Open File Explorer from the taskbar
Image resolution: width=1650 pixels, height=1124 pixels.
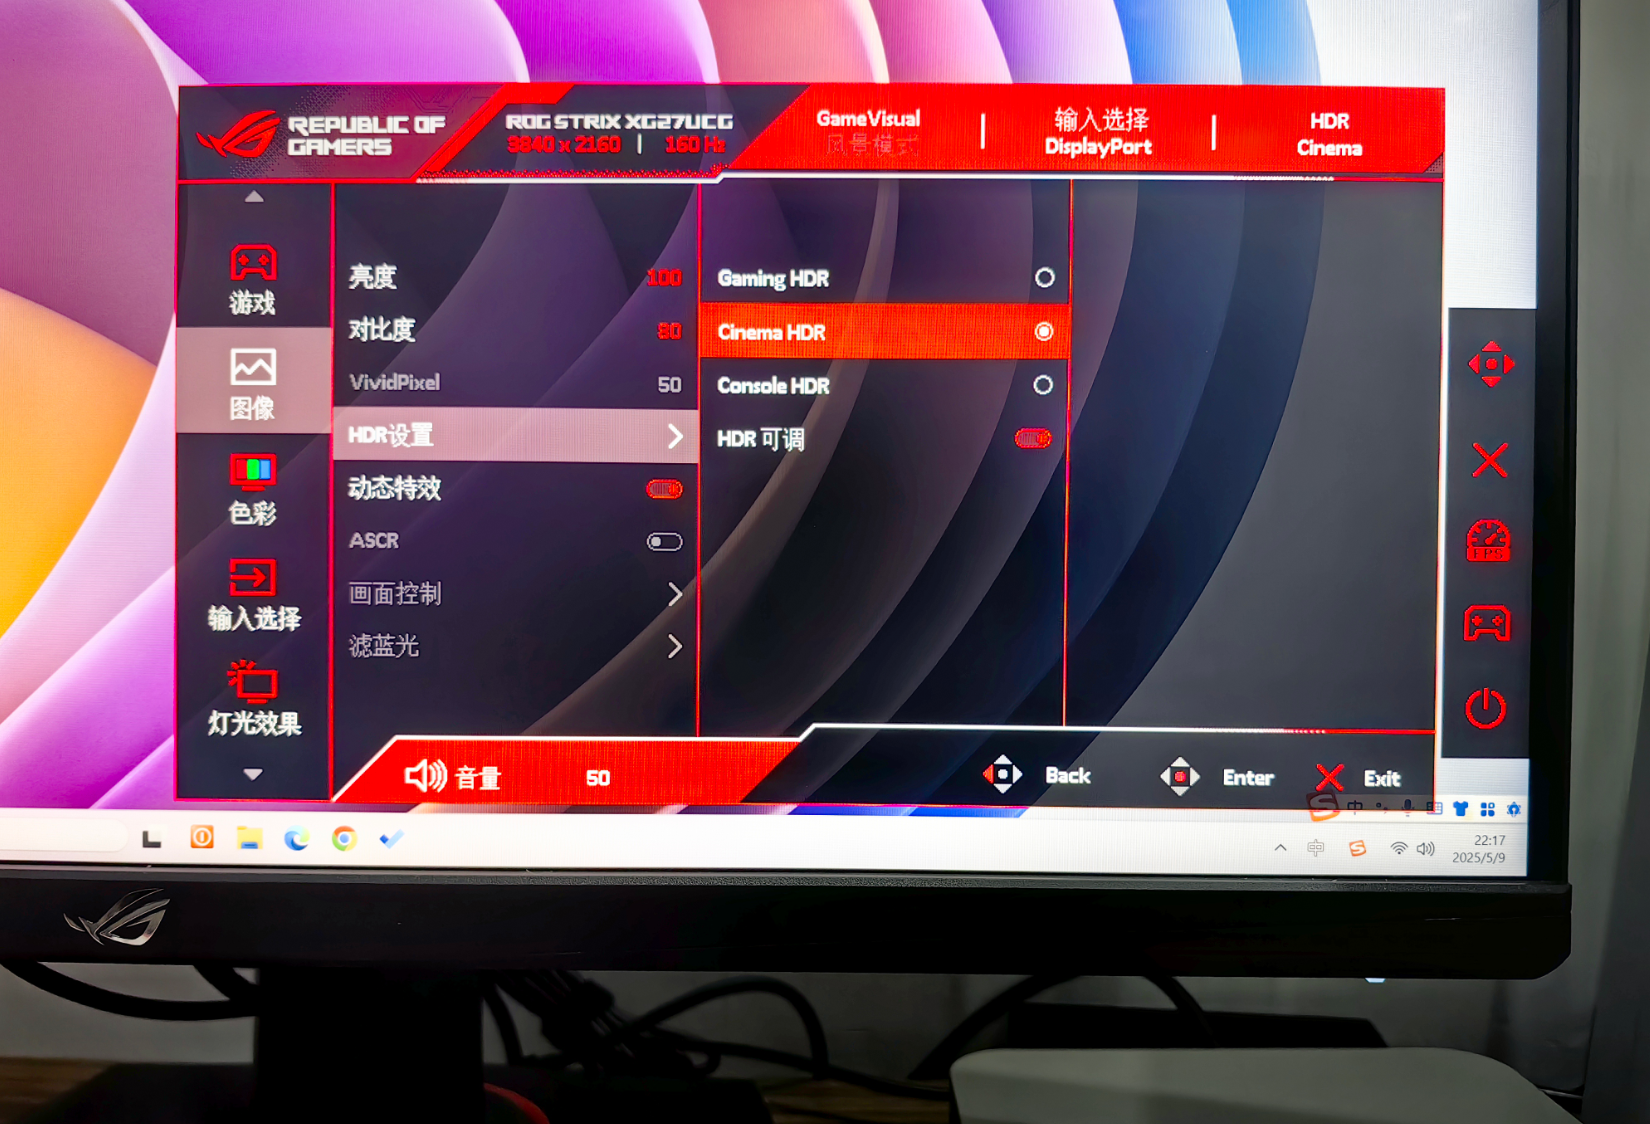click(x=249, y=838)
